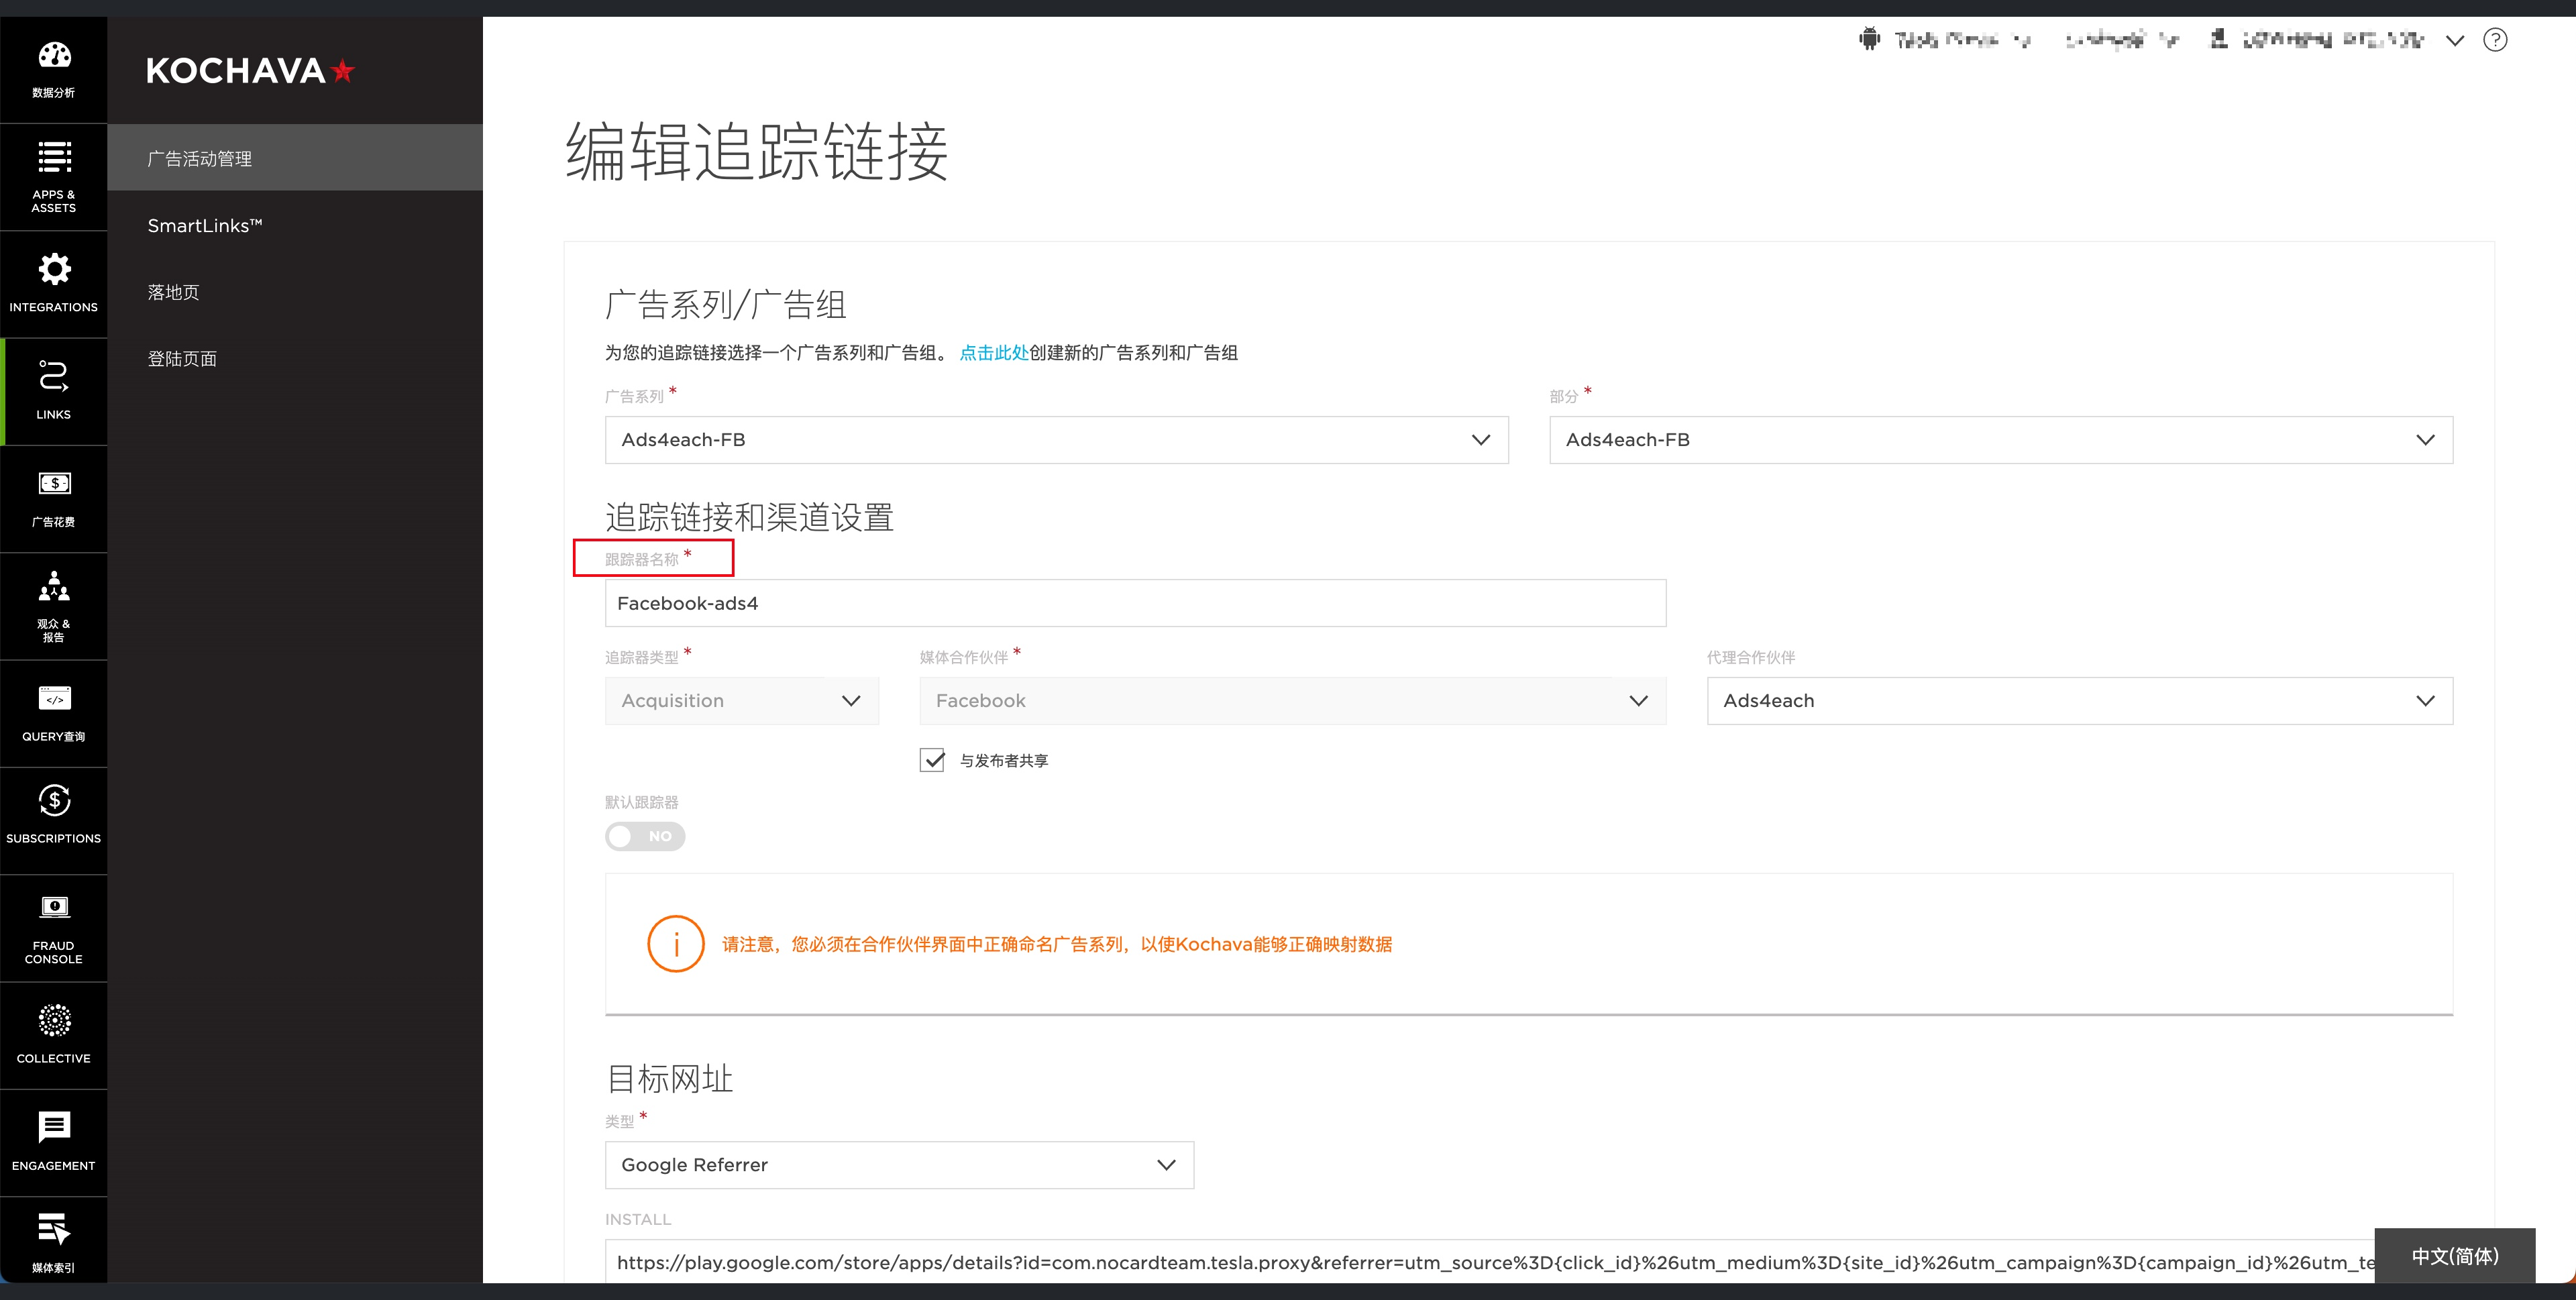Expand the account menu chevron at top right
2576x1300 pixels.
(x=2455, y=40)
